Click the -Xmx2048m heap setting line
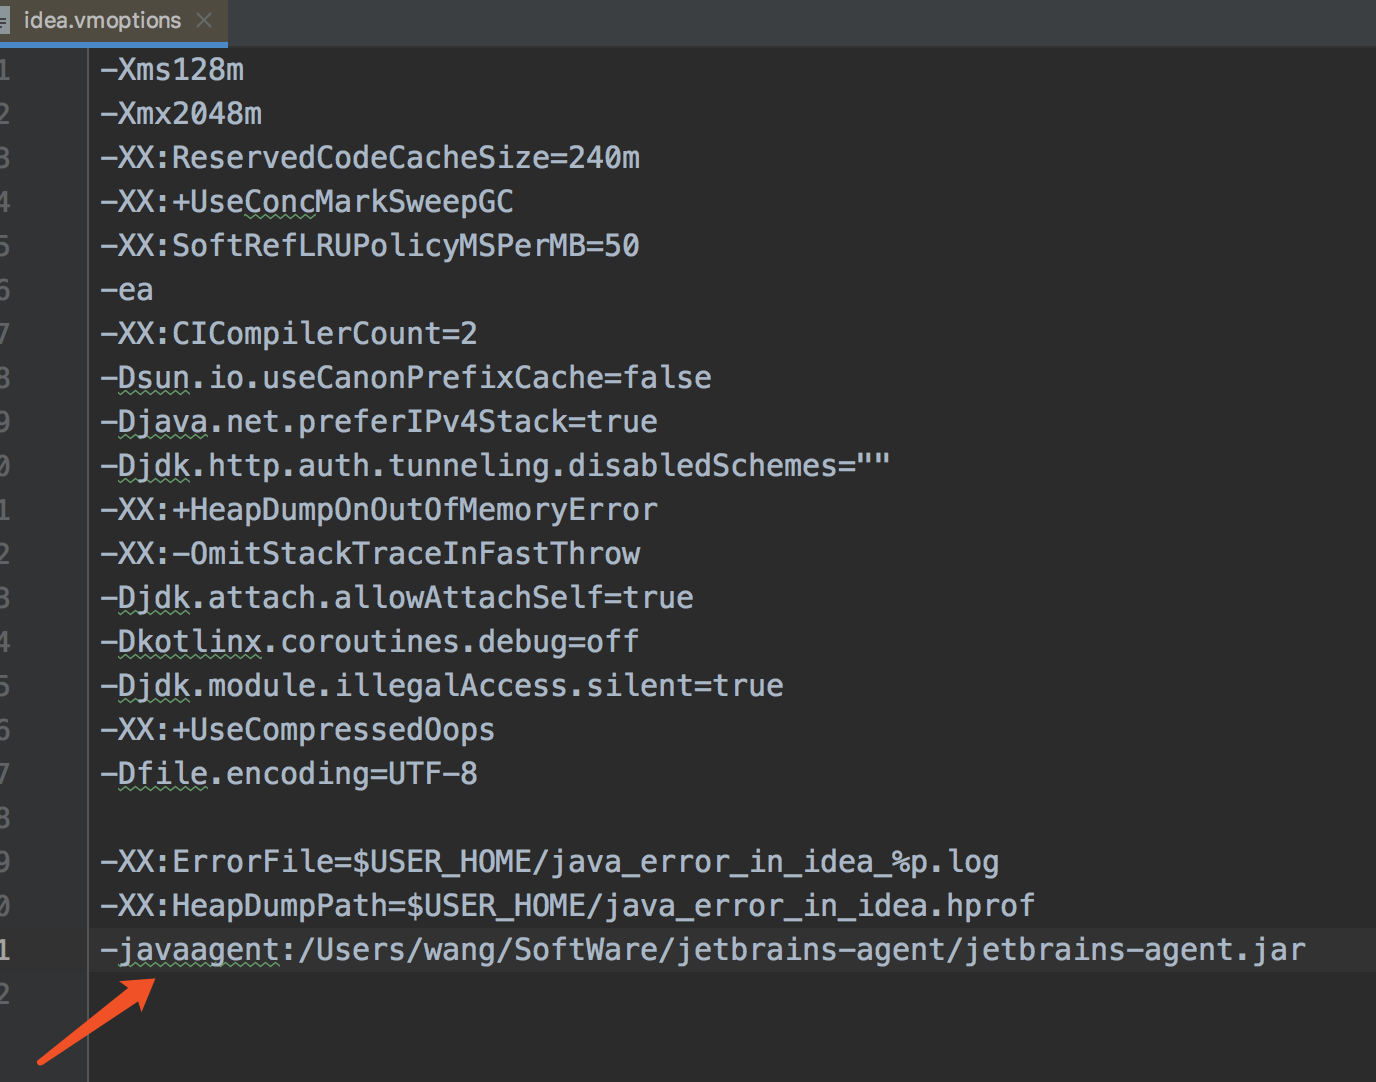The width and height of the screenshot is (1376, 1082). pos(181,114)
